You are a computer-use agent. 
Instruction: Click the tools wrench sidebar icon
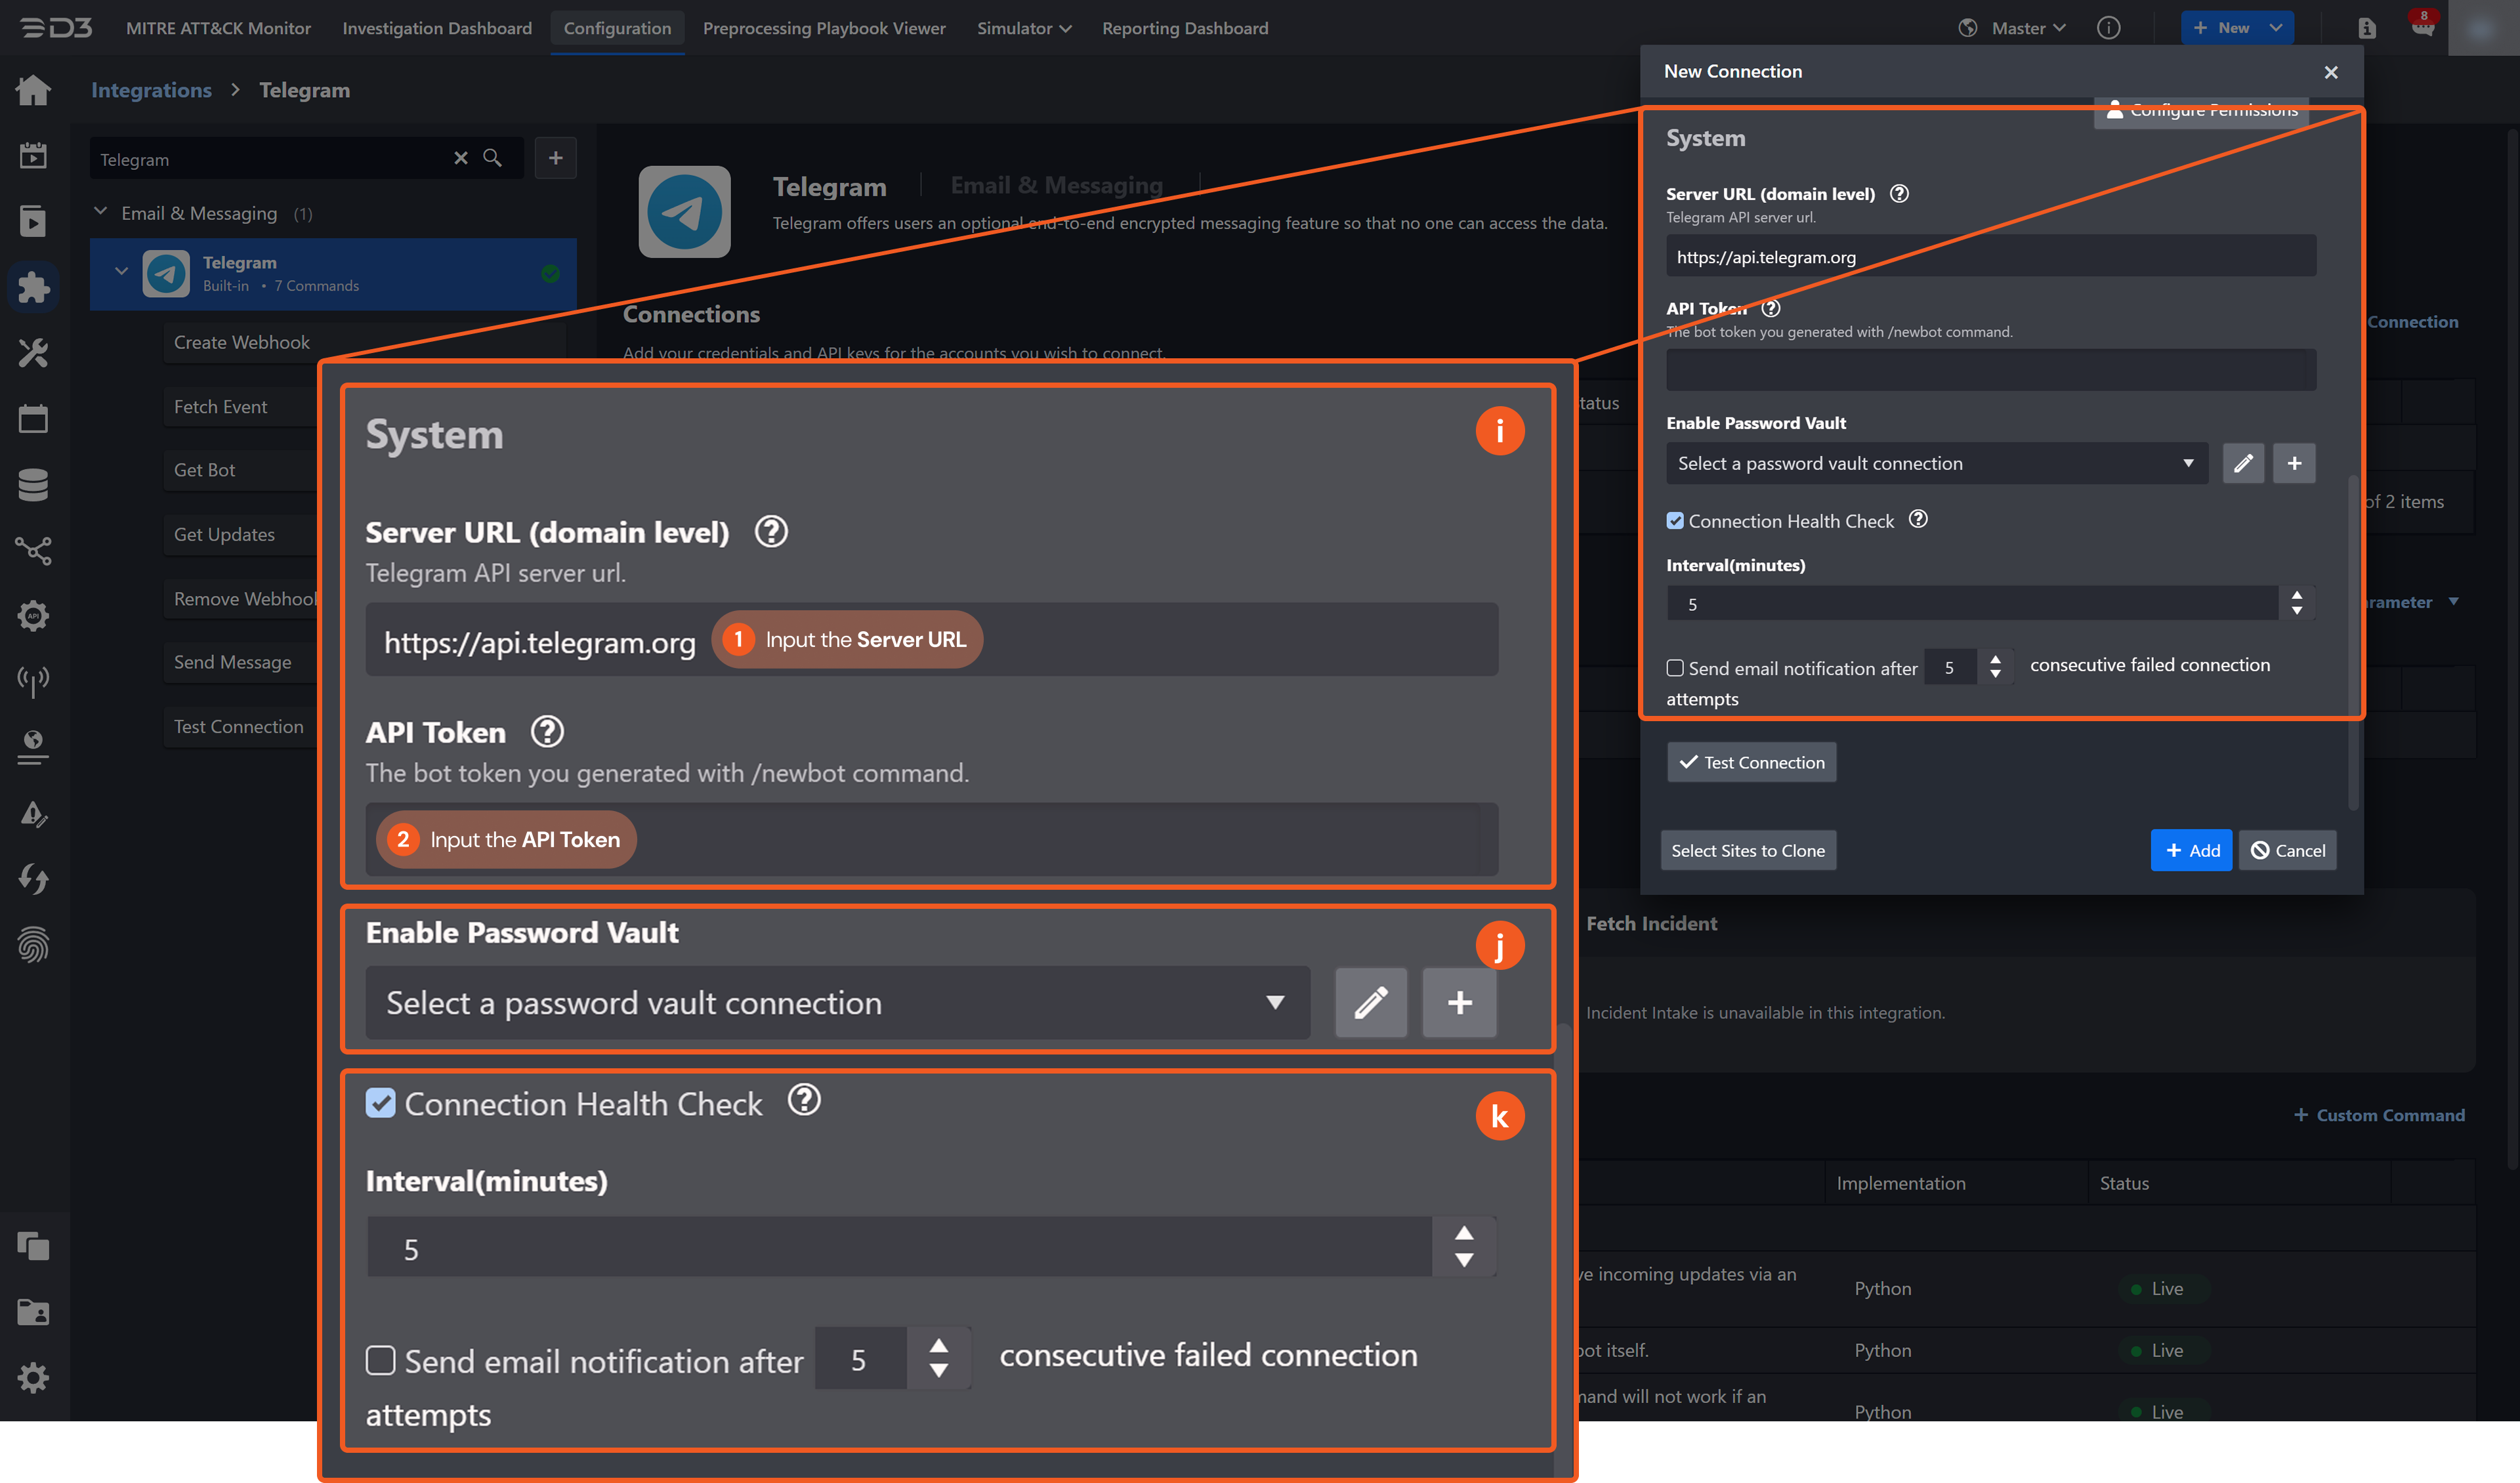(x=33, y=353)
